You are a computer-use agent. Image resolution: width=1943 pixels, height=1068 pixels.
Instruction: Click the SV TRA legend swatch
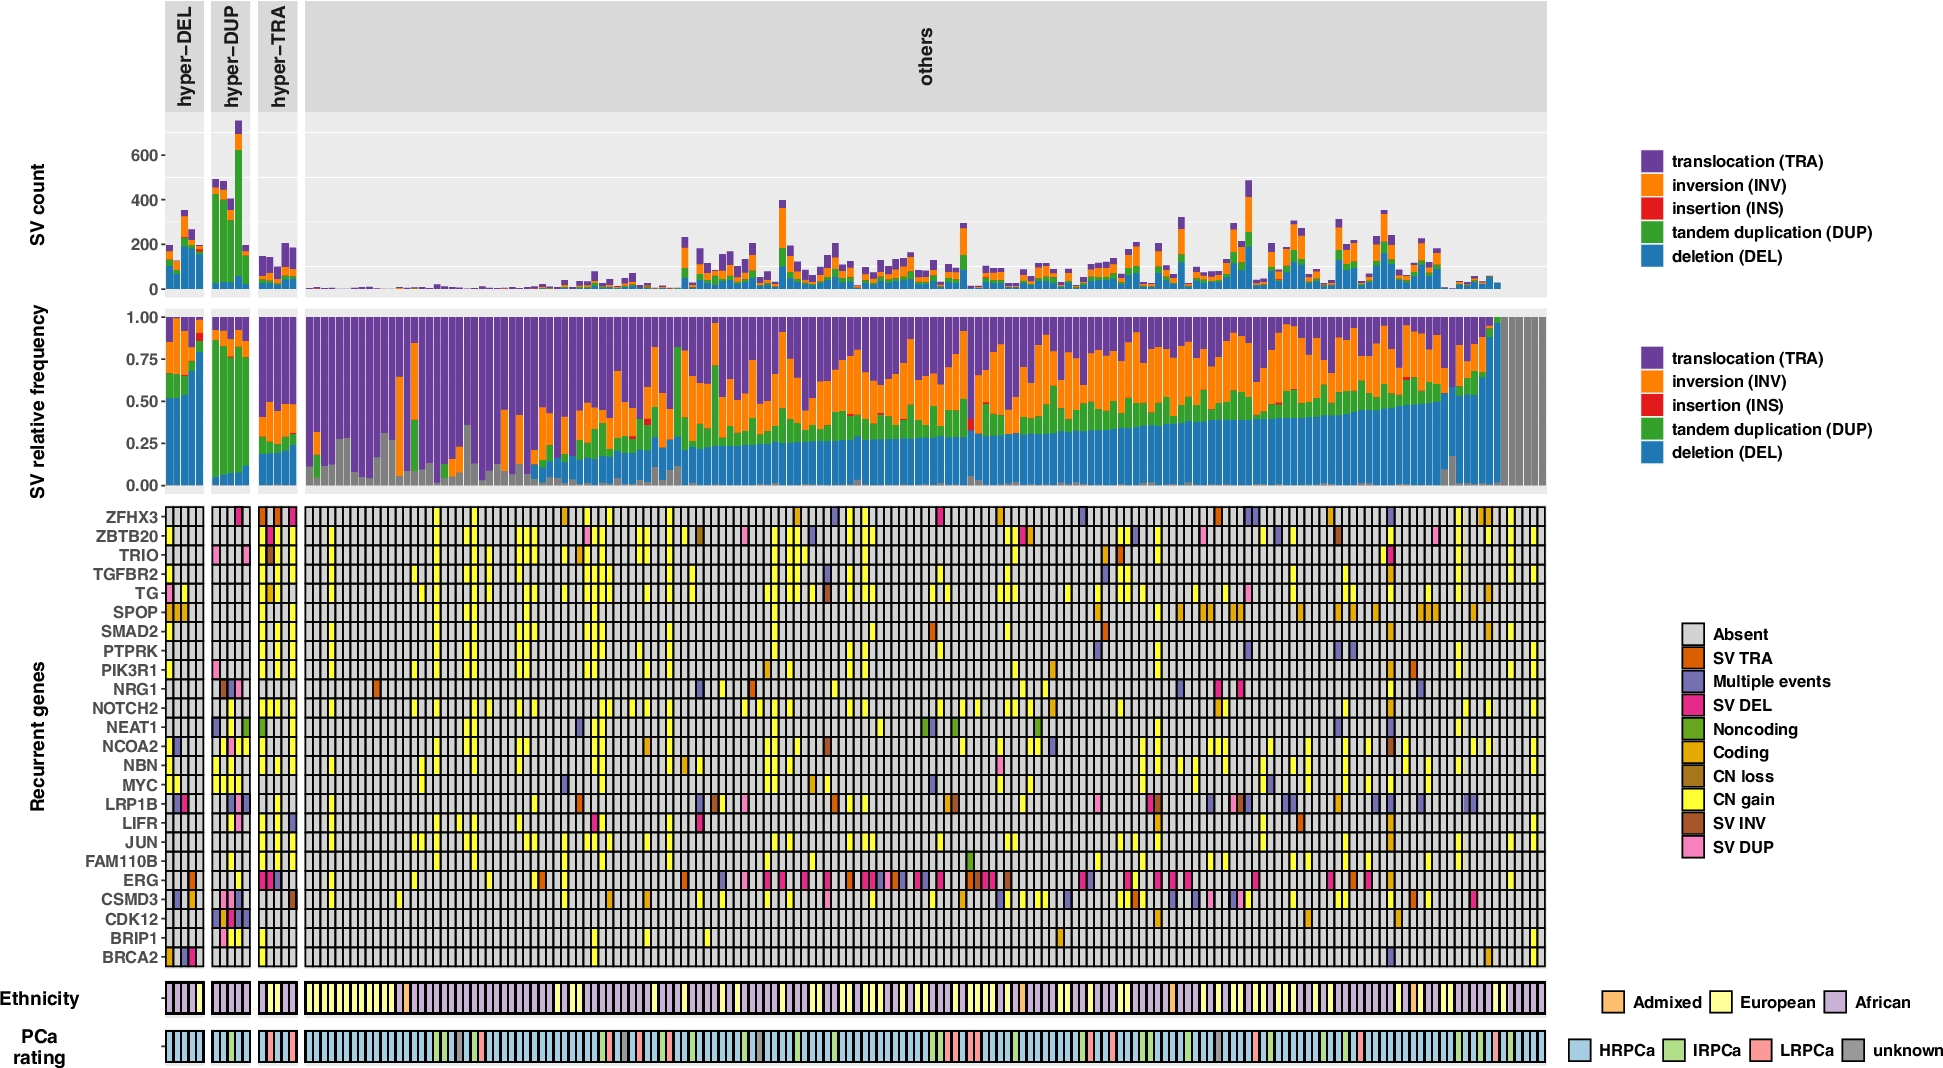click(x=1693, y=658)
